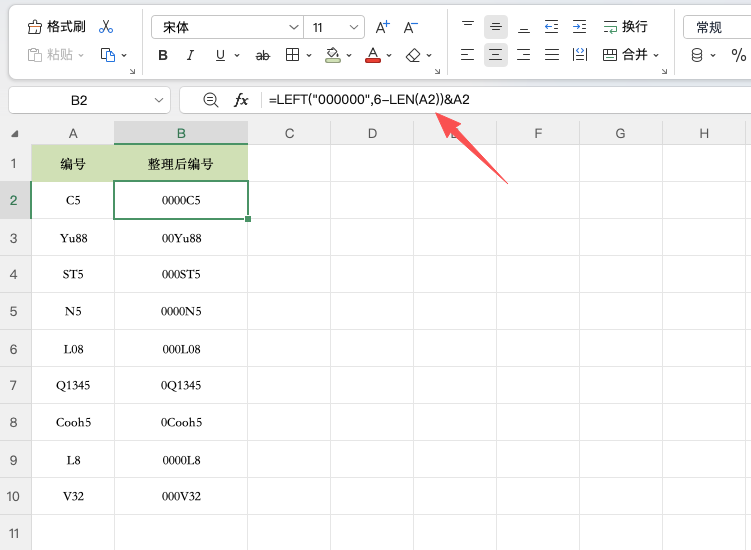The height and width of the screenshot is (550, 751).
Task: Select cell containing 000V32
Action: pyautogui.click(x=181, y=496)
